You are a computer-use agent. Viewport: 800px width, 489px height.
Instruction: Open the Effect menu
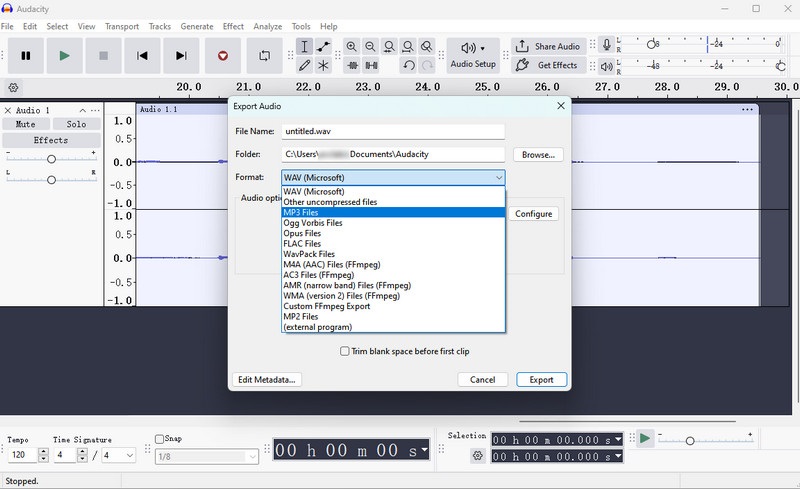(233, 27)
